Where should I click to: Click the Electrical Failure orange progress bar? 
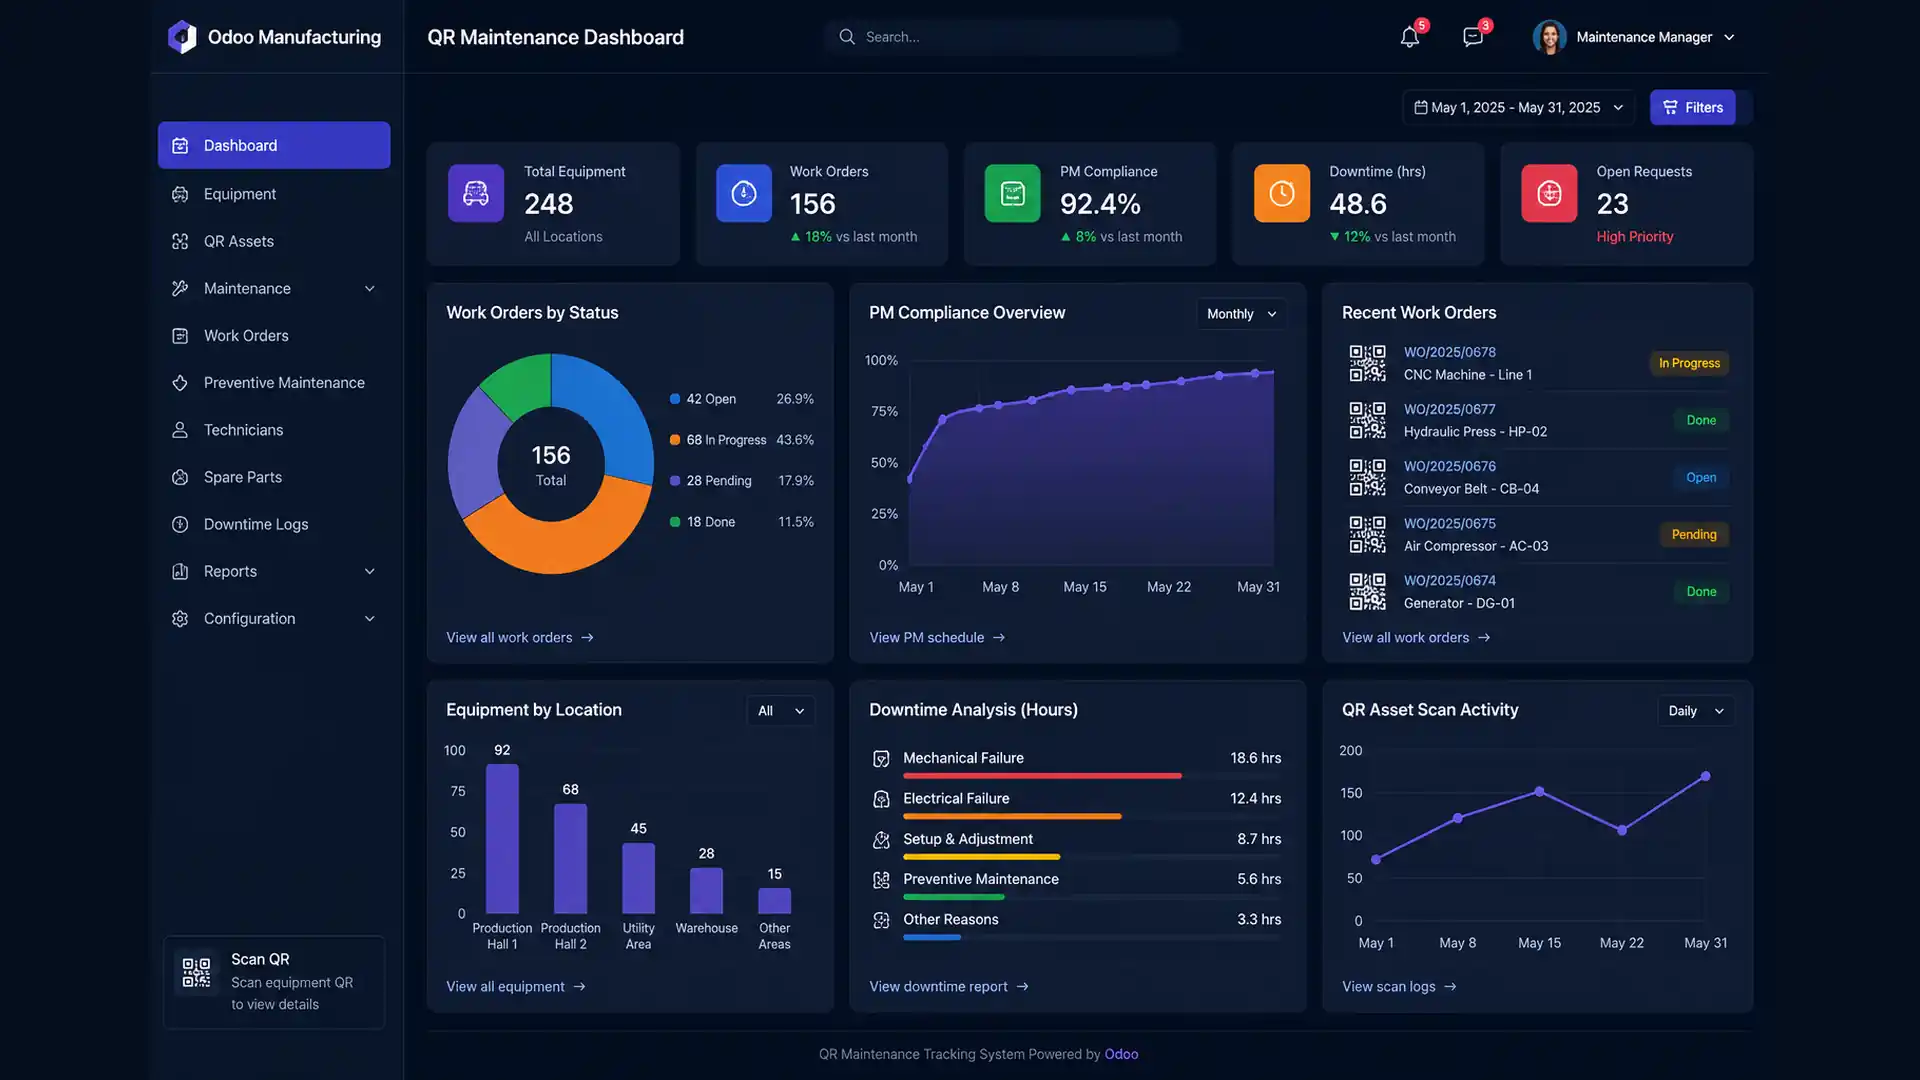pyautogui.click(x=1012, y=816)
